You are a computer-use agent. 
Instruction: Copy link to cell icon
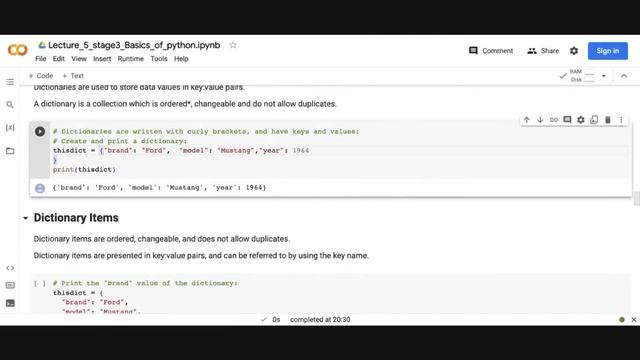(553, 120)
